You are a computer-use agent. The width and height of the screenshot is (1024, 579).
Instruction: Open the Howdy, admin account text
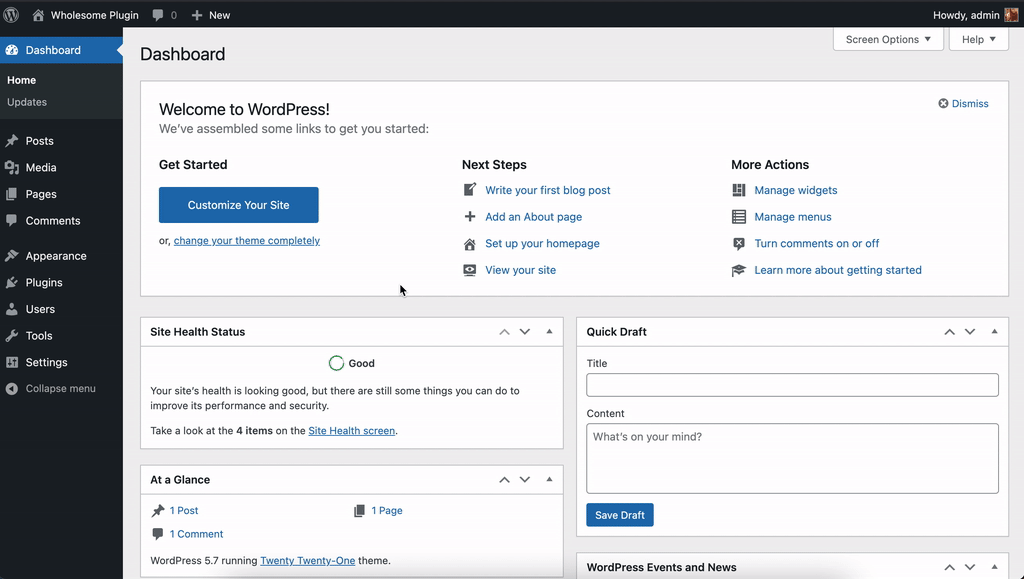pos(966,15)
